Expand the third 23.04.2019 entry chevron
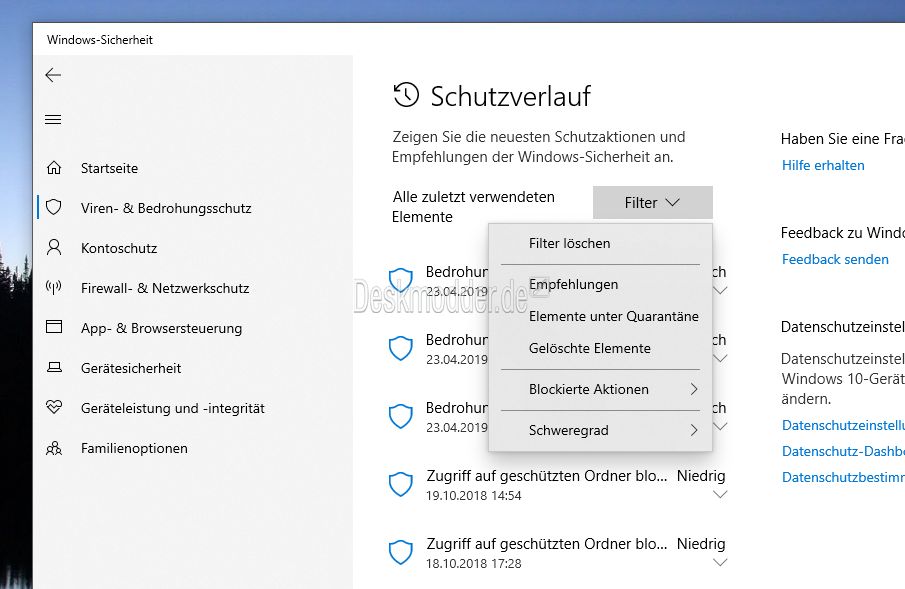This screenshot has width=905, height=589. pyautogui.click(x=720, y=426)
